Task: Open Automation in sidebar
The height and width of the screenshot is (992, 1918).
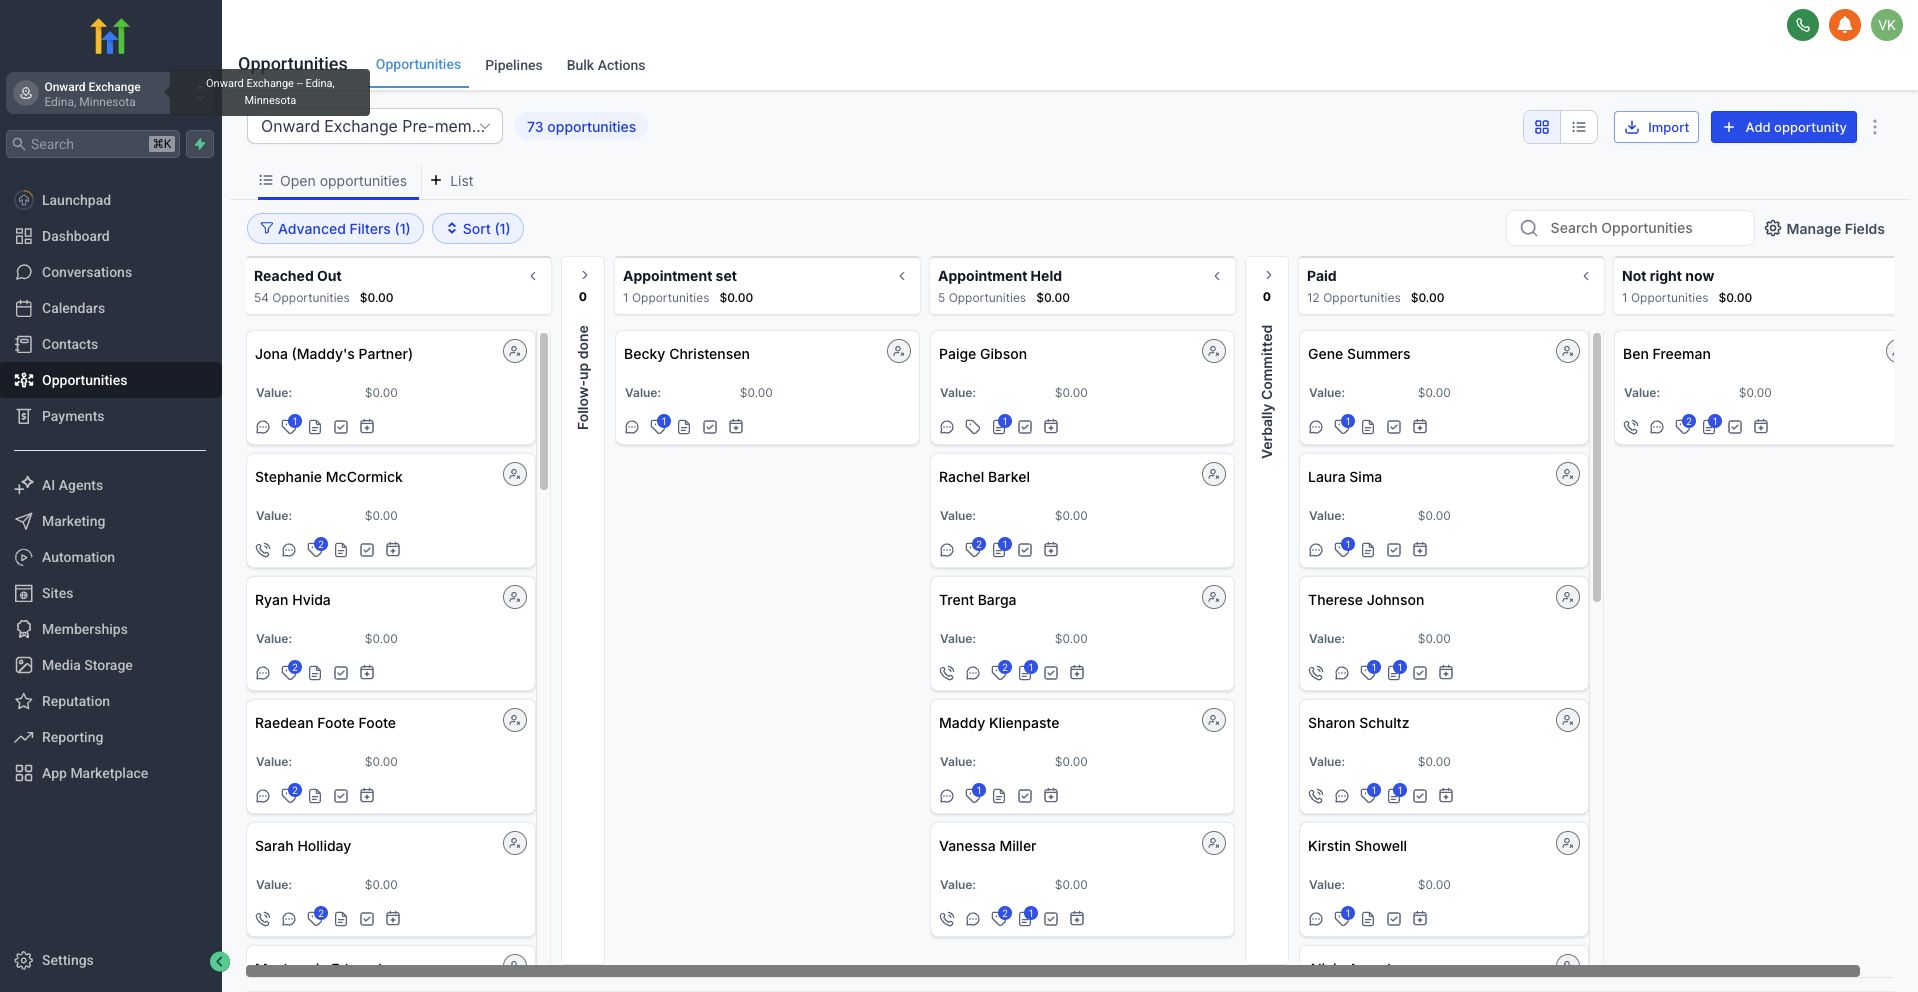Action: point(110,557)
